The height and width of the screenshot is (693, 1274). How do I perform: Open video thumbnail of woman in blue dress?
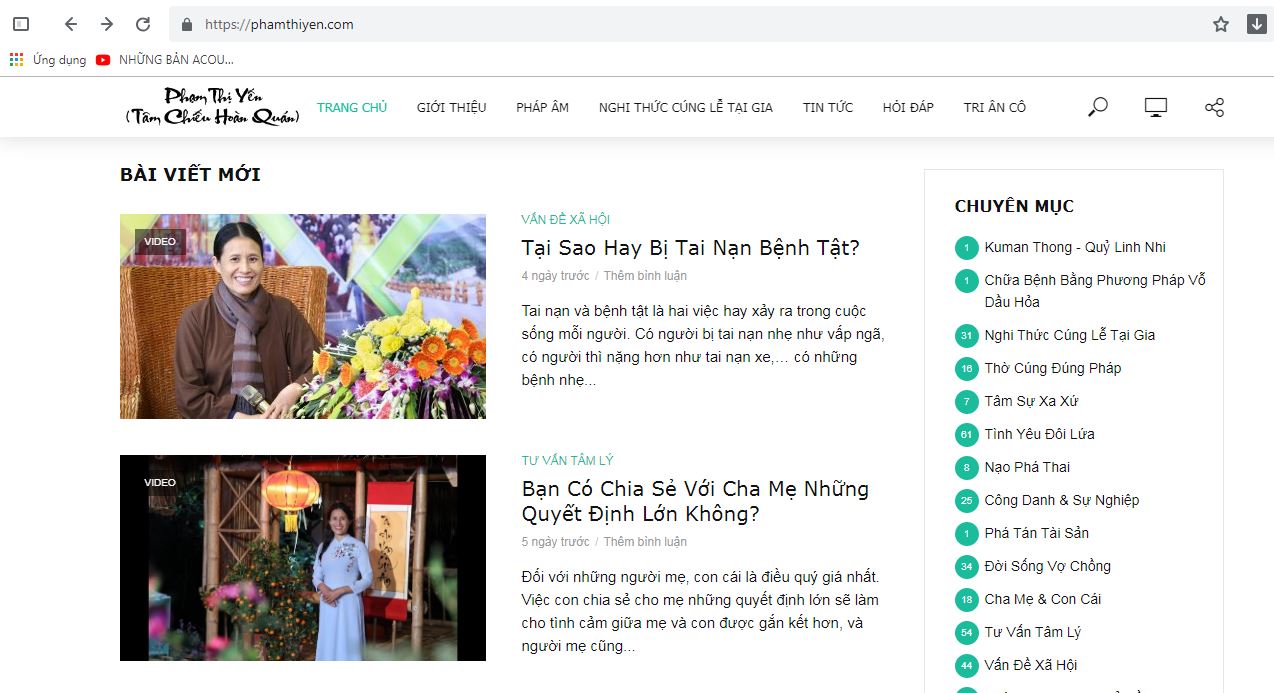click(x=303, y=558)
